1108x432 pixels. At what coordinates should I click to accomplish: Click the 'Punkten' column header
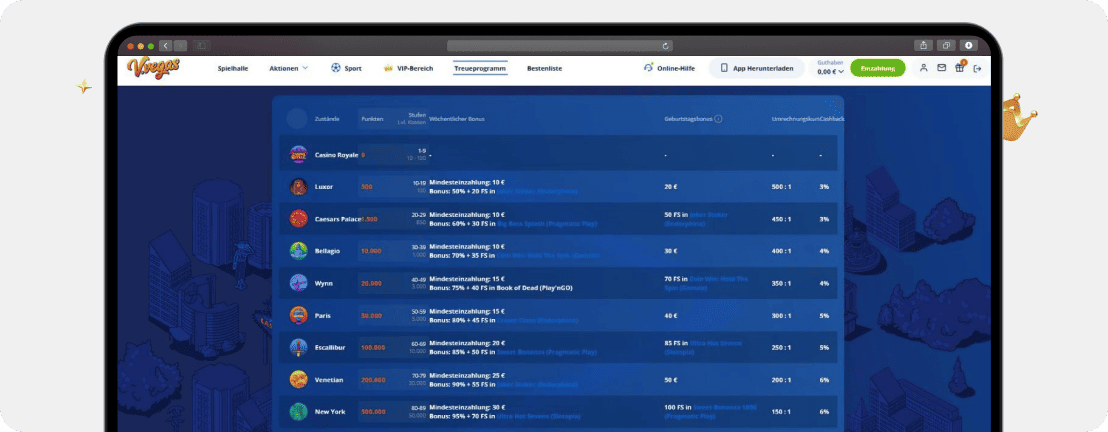372,119
